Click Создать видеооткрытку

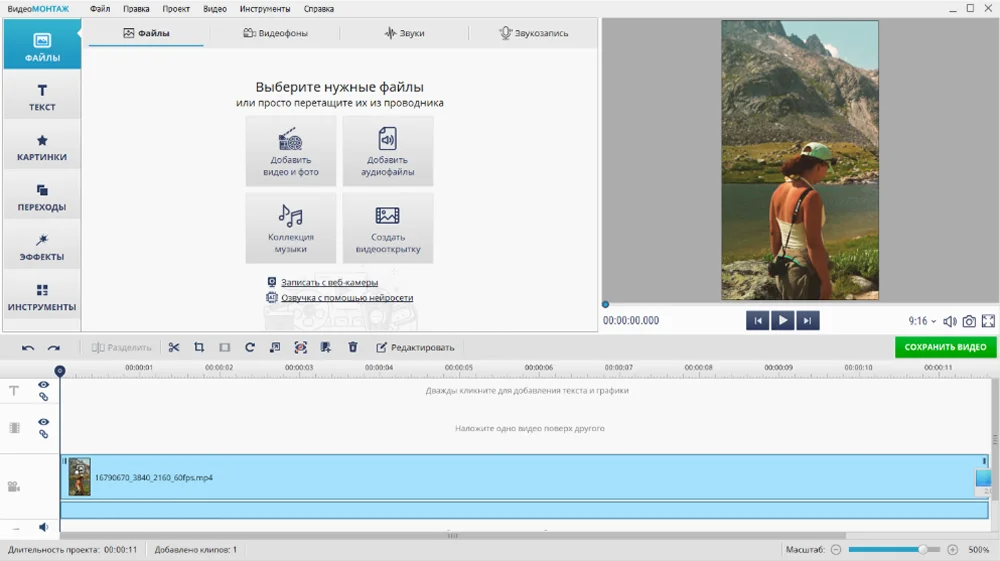click(388, 228)
